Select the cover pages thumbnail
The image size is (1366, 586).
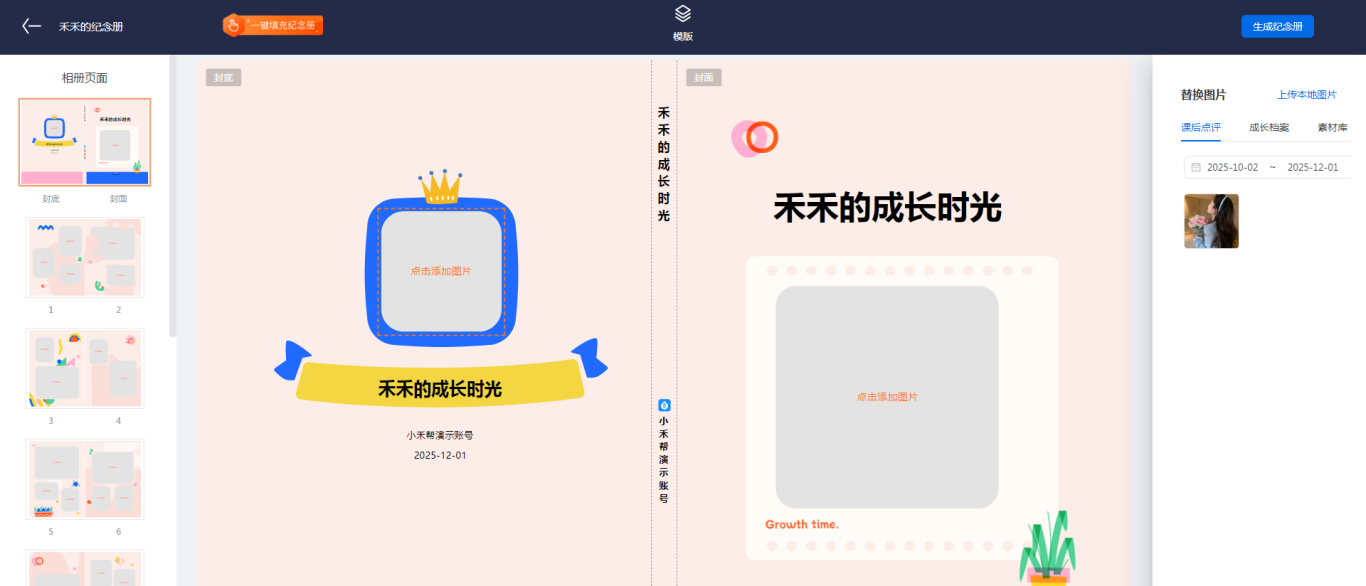[x=84, y=142]
